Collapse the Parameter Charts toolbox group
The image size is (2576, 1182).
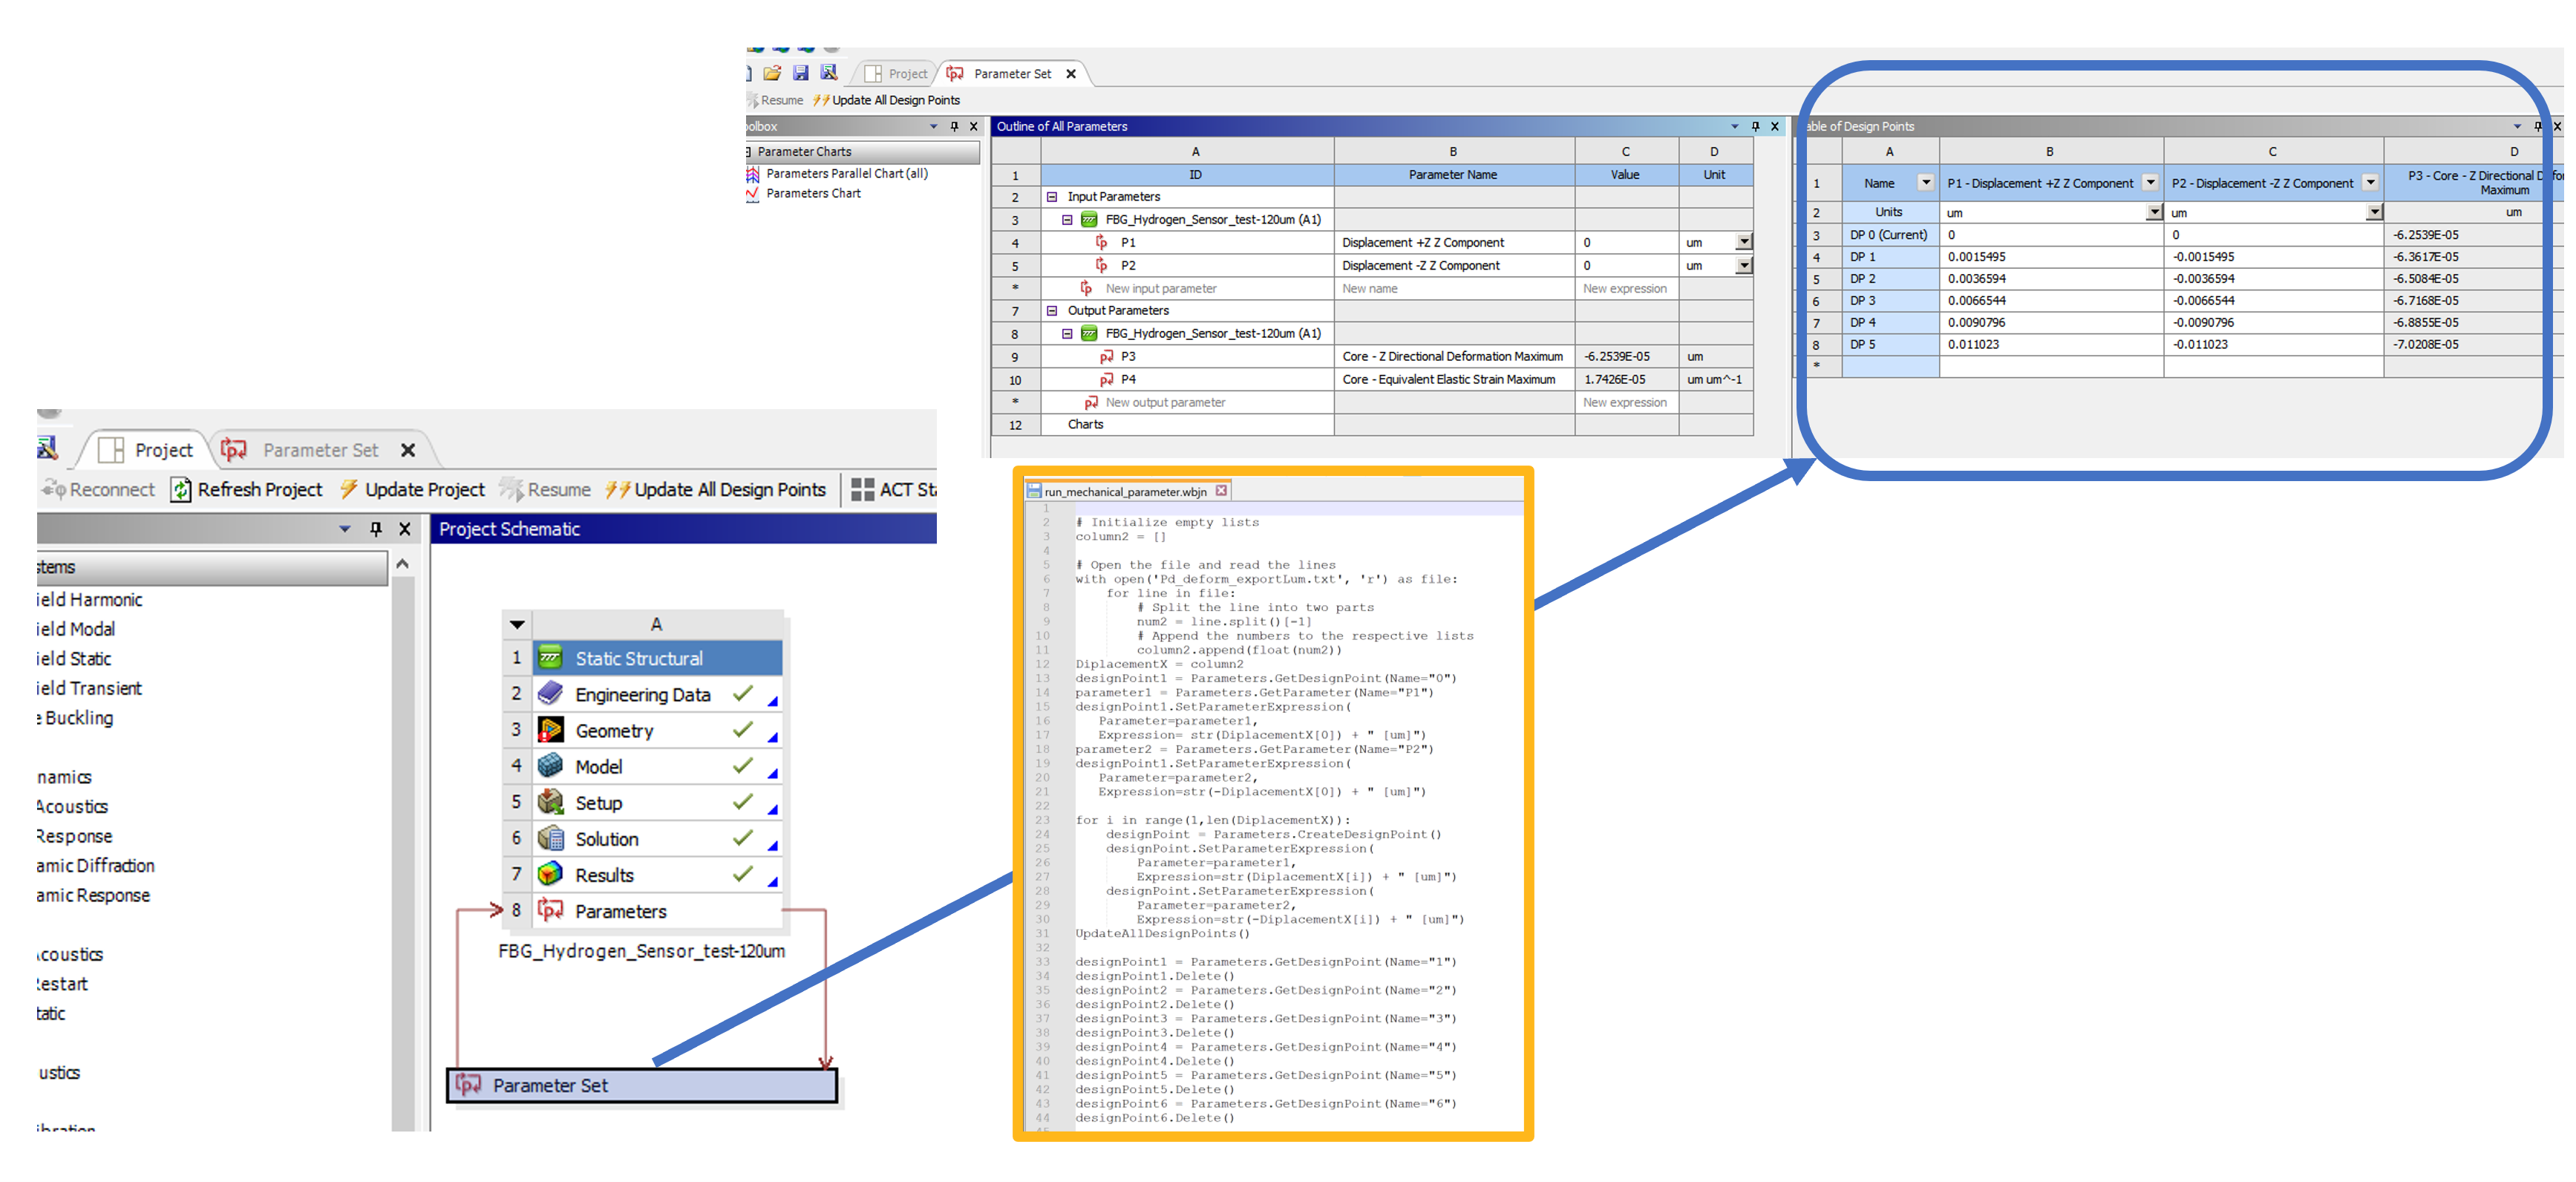coord(748,152)
